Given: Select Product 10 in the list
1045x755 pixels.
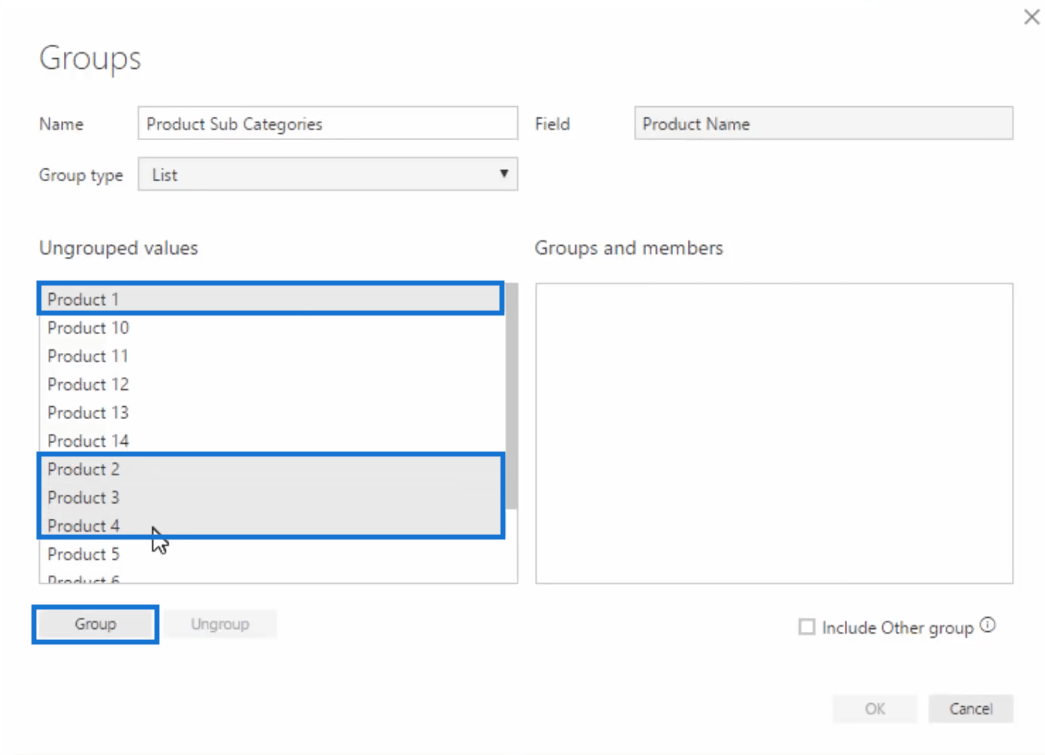Looking at the screenshot, I should (271, 328).
